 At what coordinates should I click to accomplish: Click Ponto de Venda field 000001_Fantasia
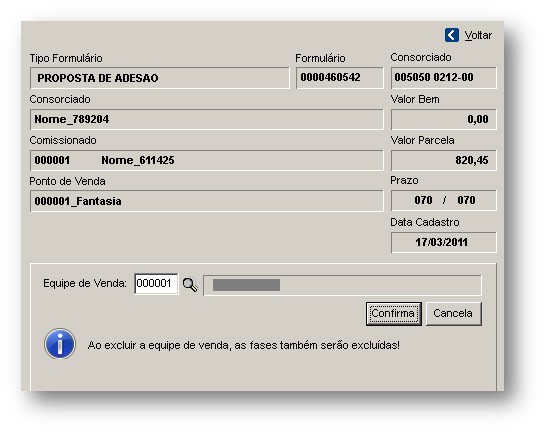point(206,201)
